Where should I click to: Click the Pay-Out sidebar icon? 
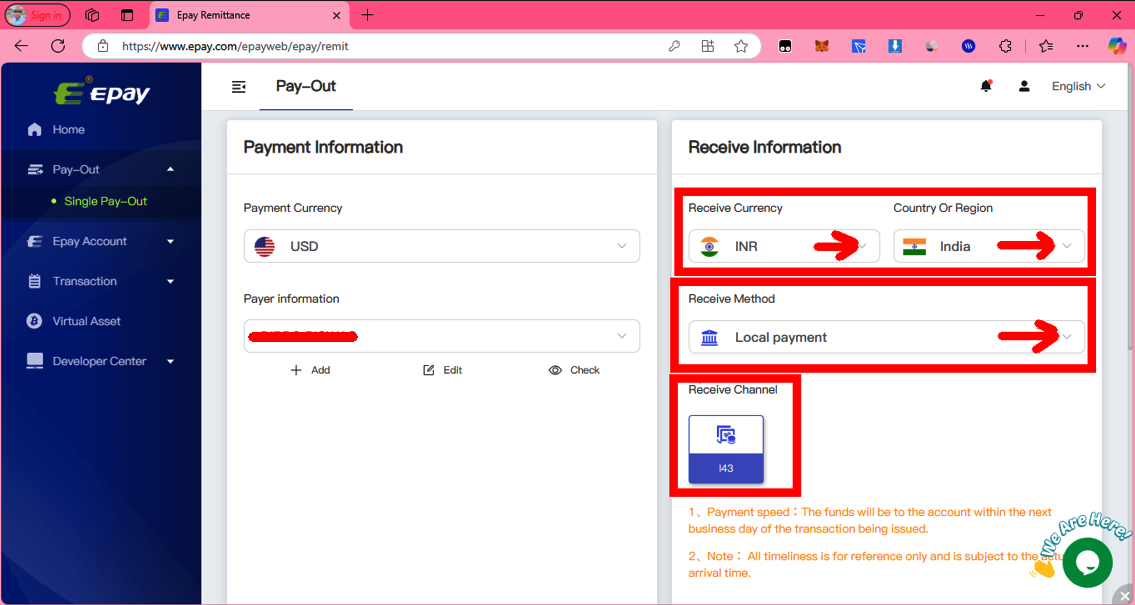point(34,169)
